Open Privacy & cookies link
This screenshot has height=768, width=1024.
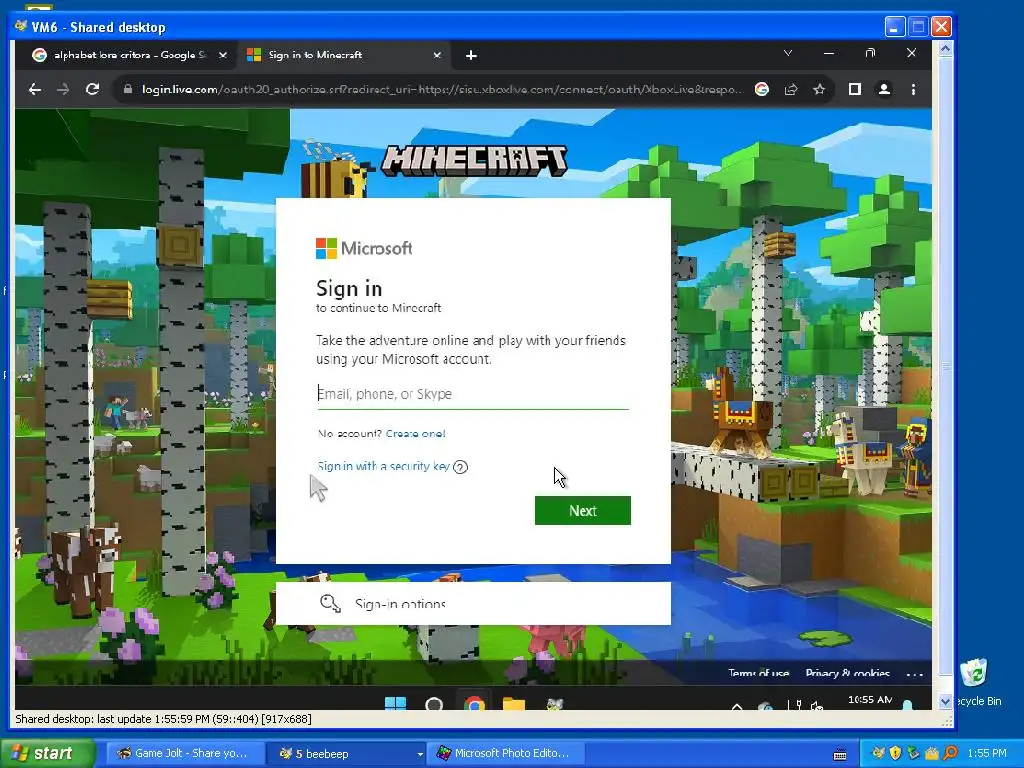pyautogui.click(x=848, y=673)
